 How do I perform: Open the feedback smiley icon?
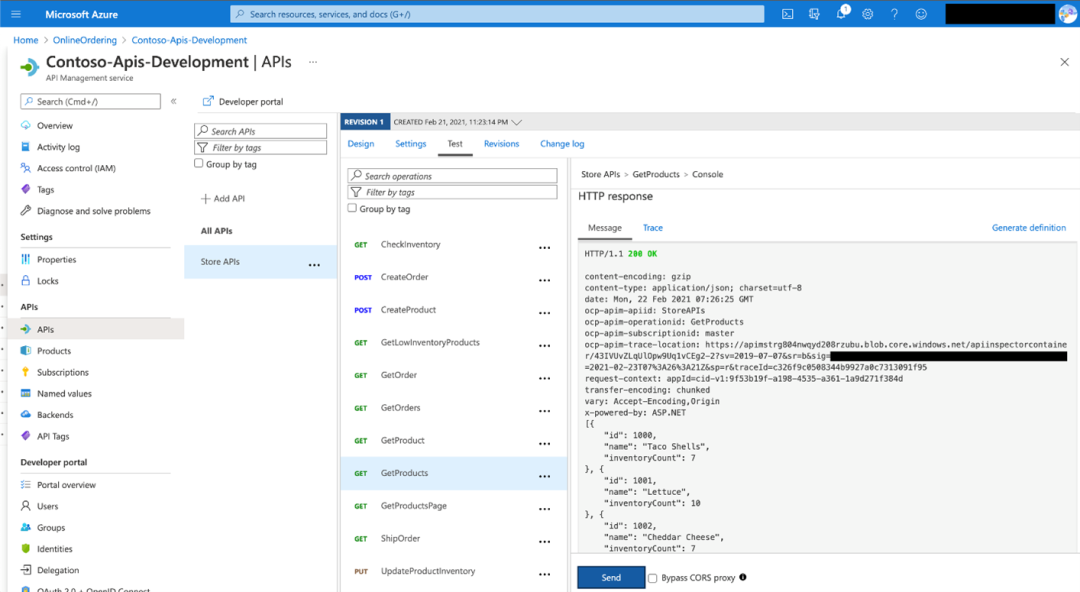[x=921, y=14]
